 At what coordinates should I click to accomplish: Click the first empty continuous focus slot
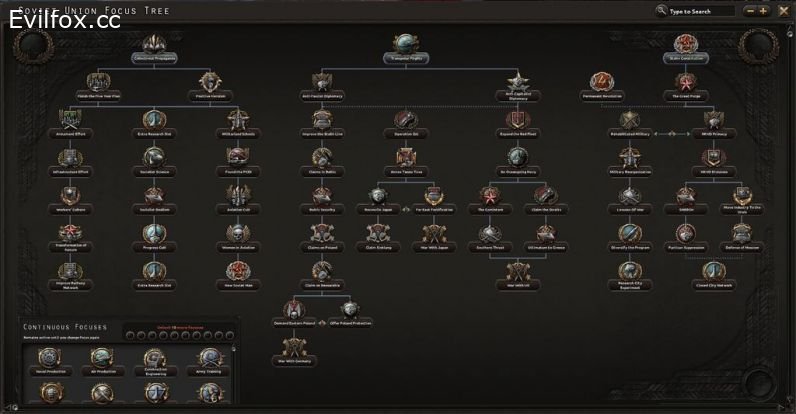130,335
